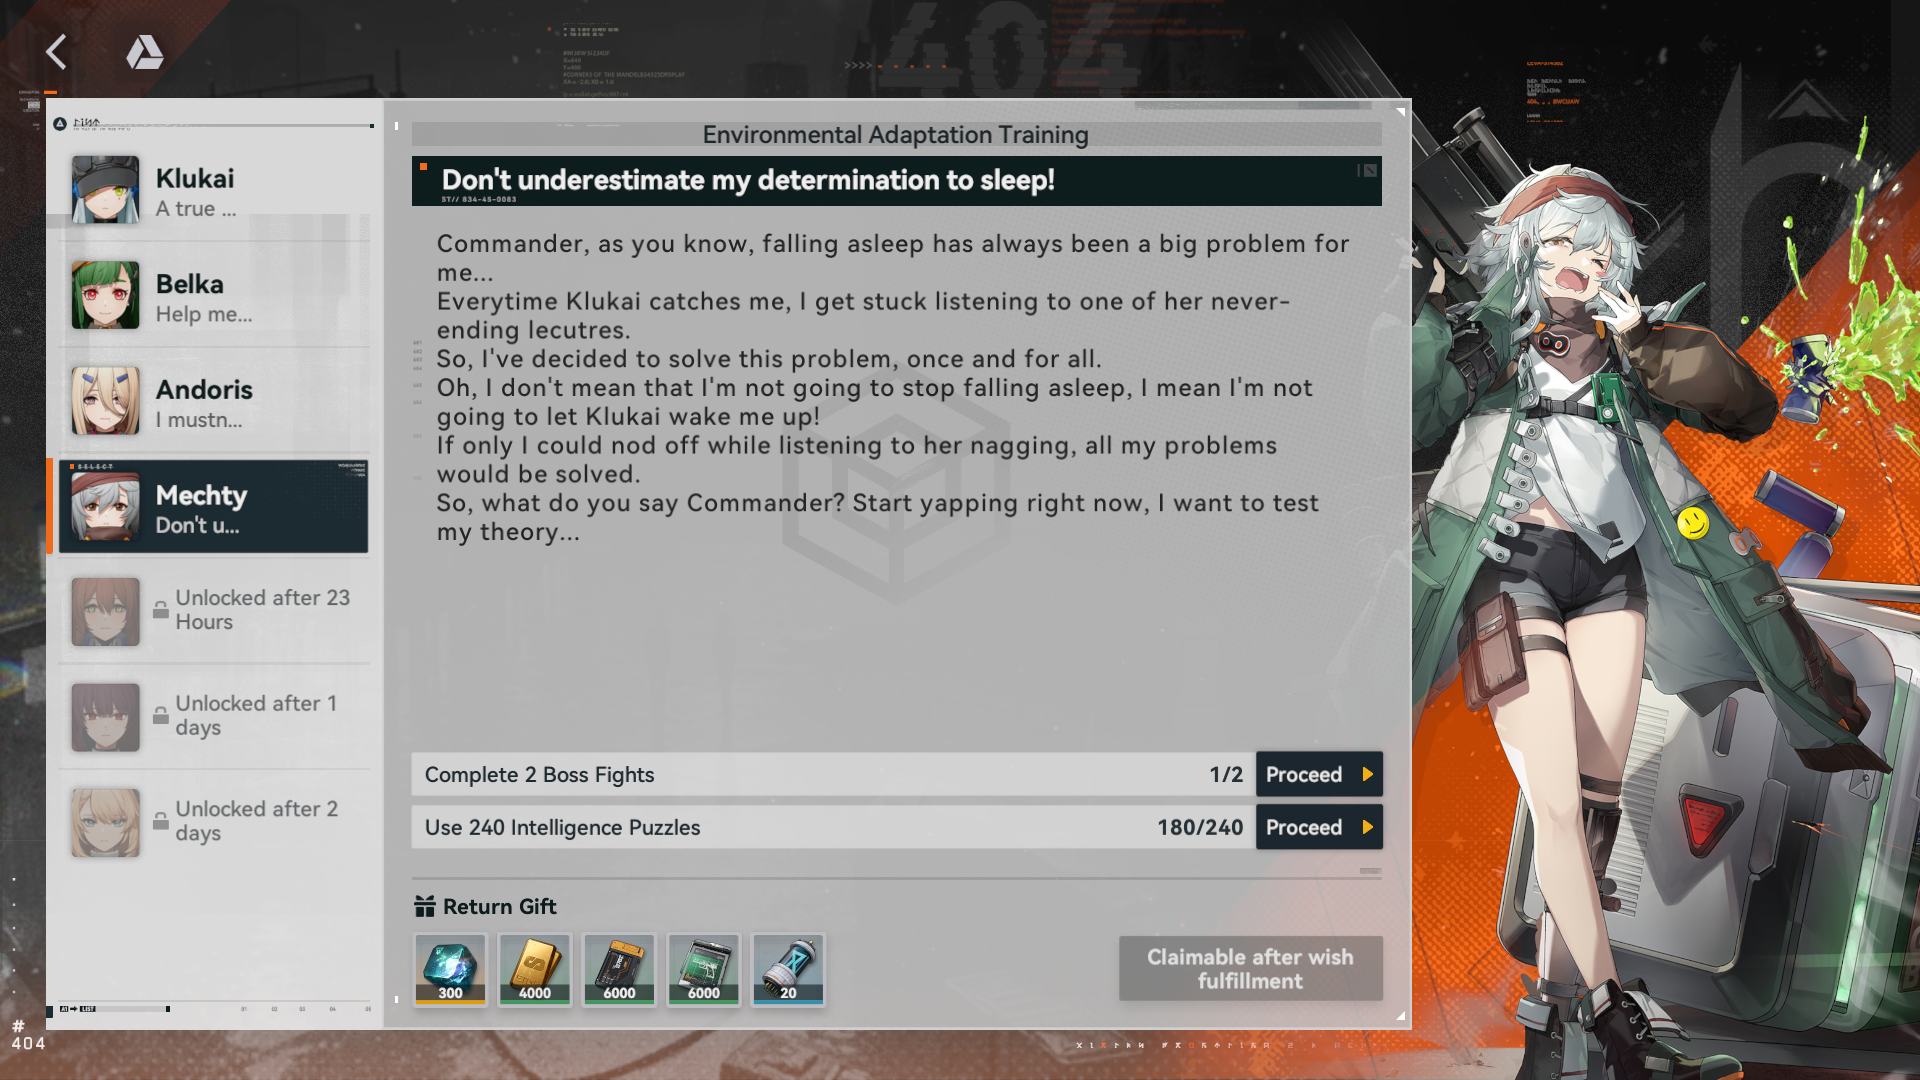Inspect the 4000 gold bar reward icon
Viewport: 1920px width, 1080px height.
pos(534,969)
